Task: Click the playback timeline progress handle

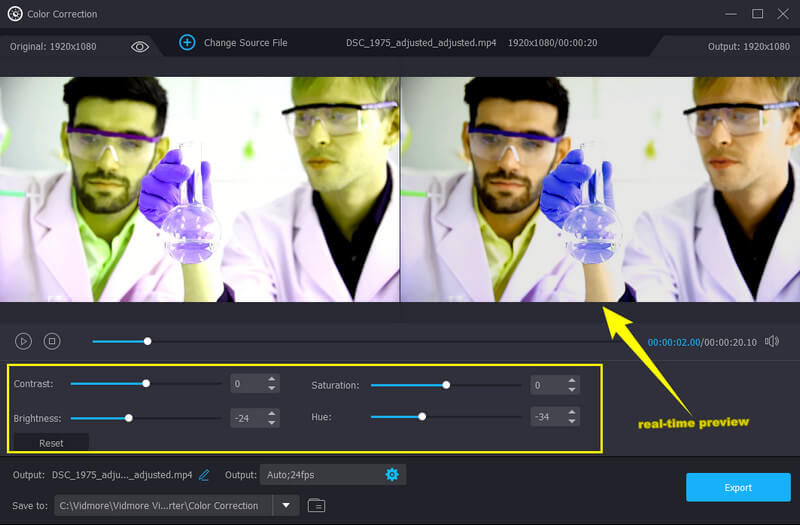Action: click(147, 341)
